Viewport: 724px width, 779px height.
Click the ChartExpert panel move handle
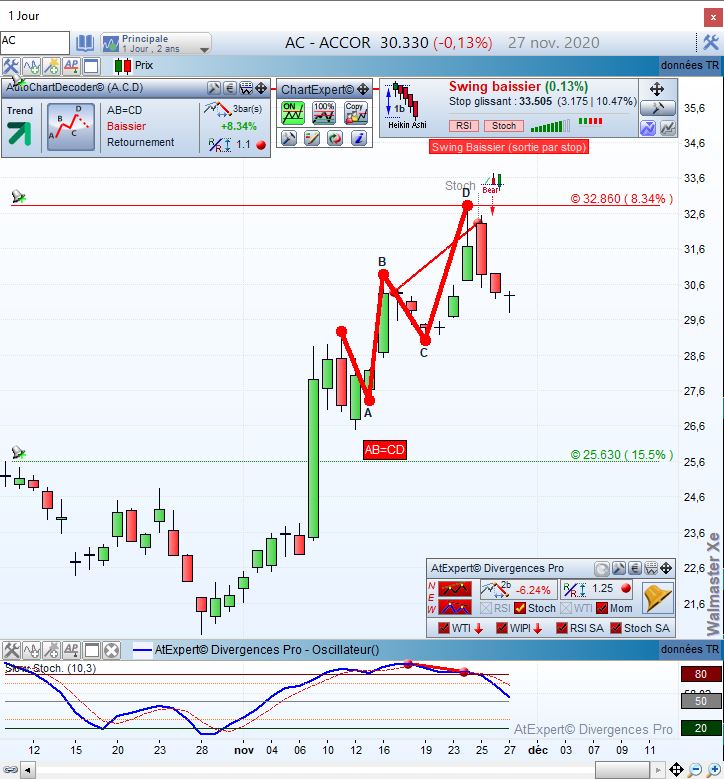coord(363,89)
